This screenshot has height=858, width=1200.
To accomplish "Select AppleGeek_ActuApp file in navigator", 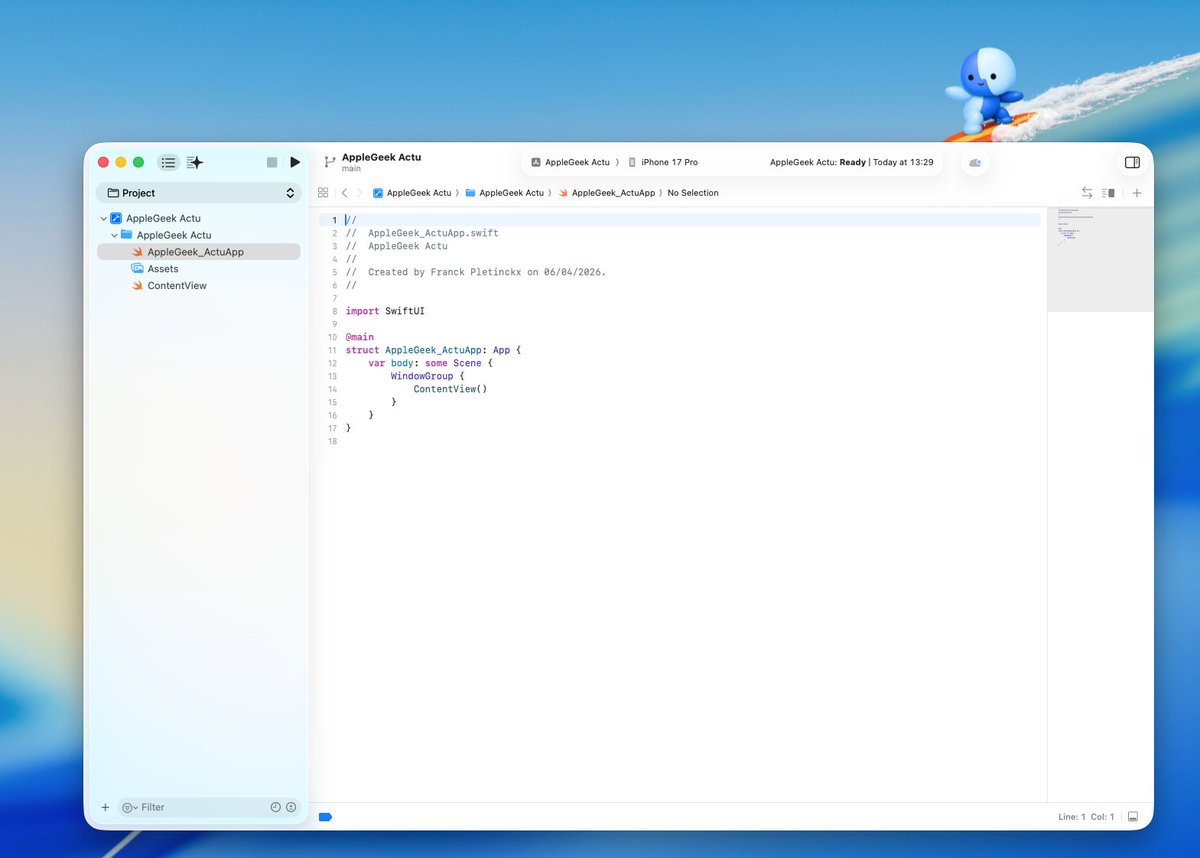I will click(x=199, y=252).
